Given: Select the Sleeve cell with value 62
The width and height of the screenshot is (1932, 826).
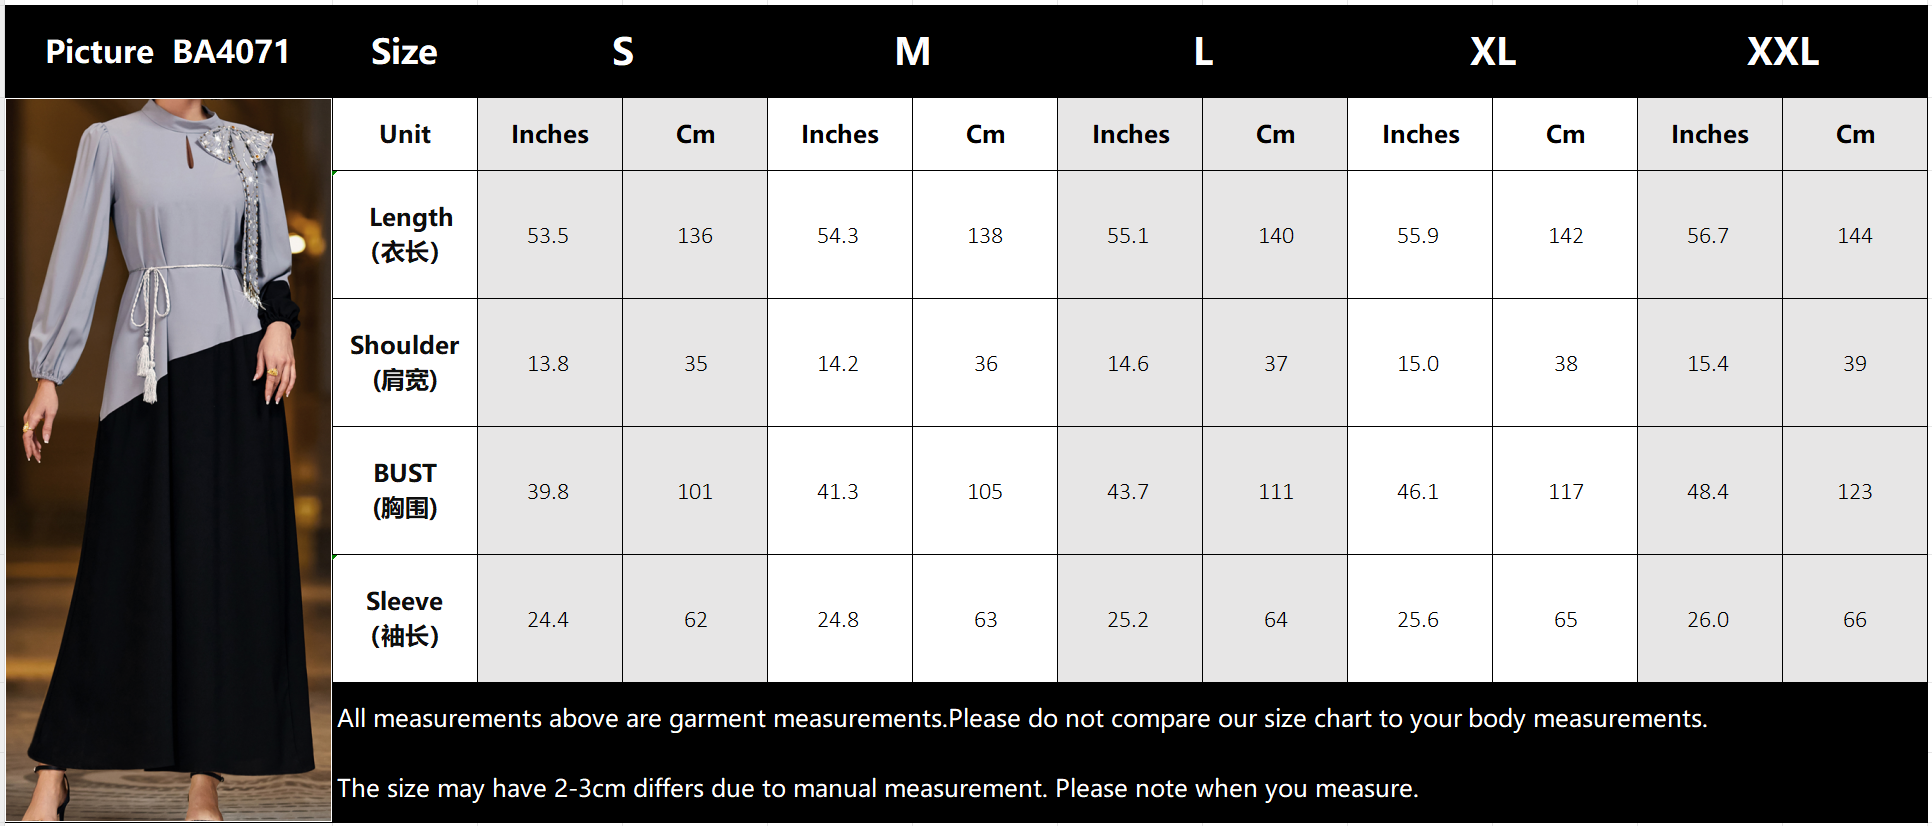Looking at the screenshot, I should pyautogui.click(x=695, y=620).
